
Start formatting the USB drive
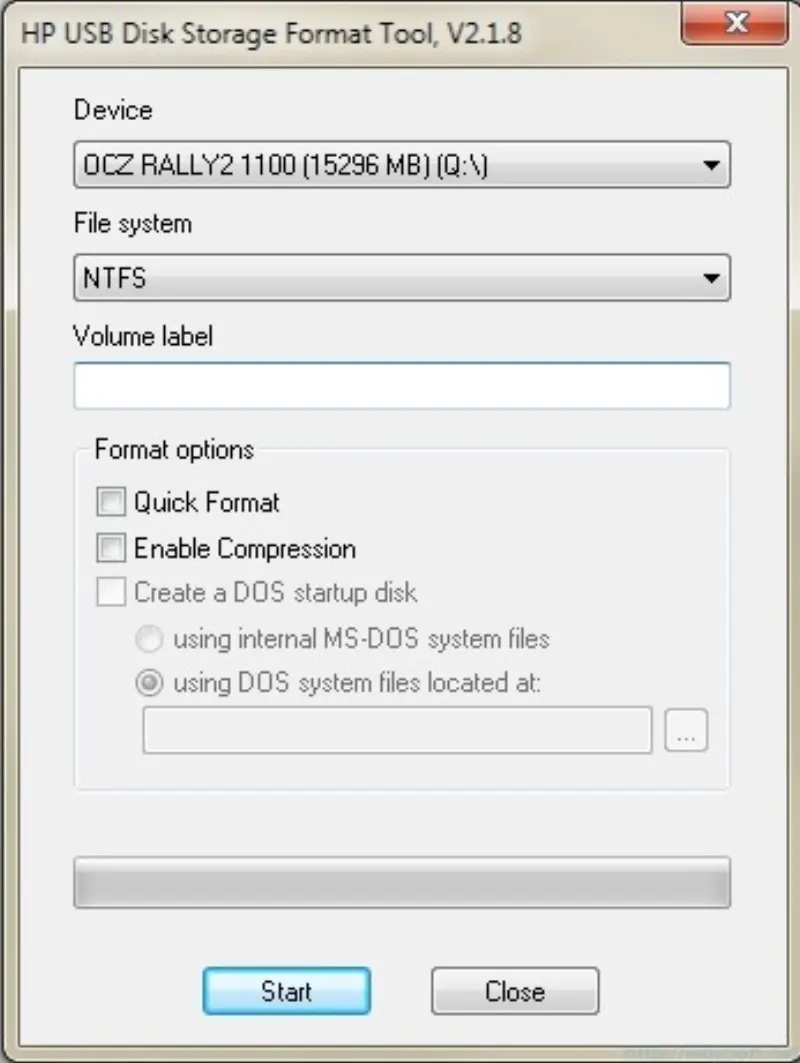286,992
